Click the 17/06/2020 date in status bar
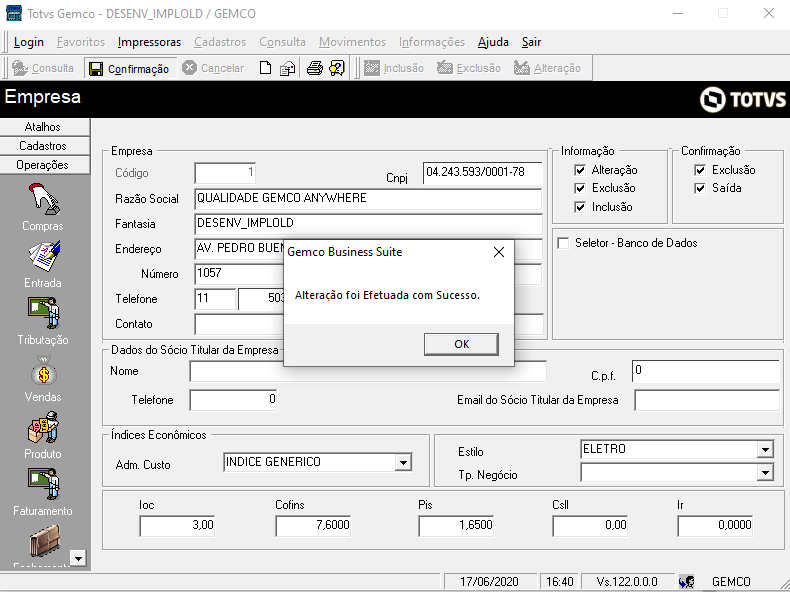 [489, 582]
